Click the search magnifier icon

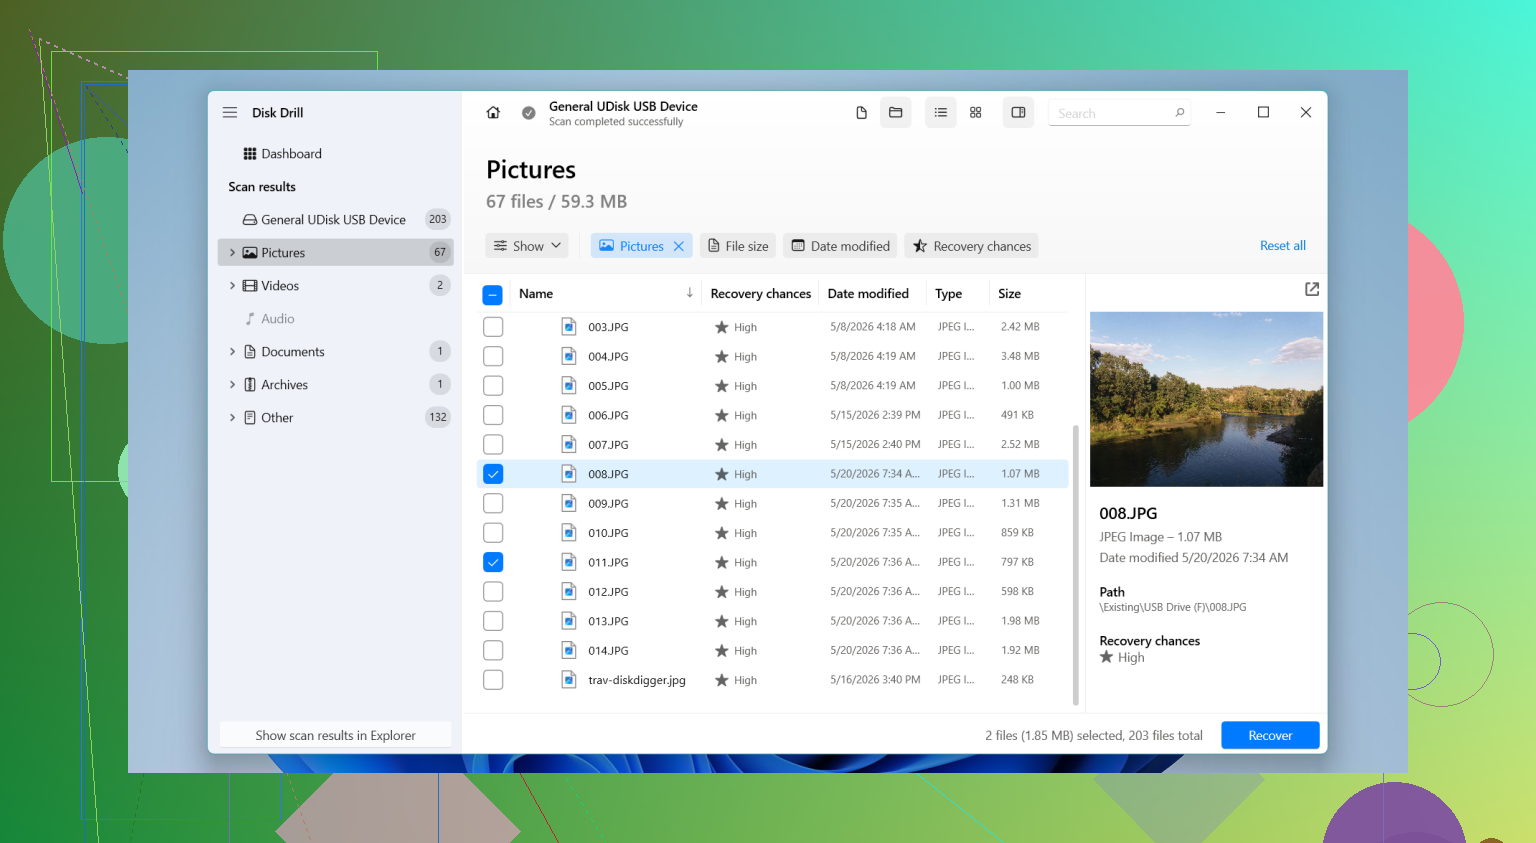1180,113
